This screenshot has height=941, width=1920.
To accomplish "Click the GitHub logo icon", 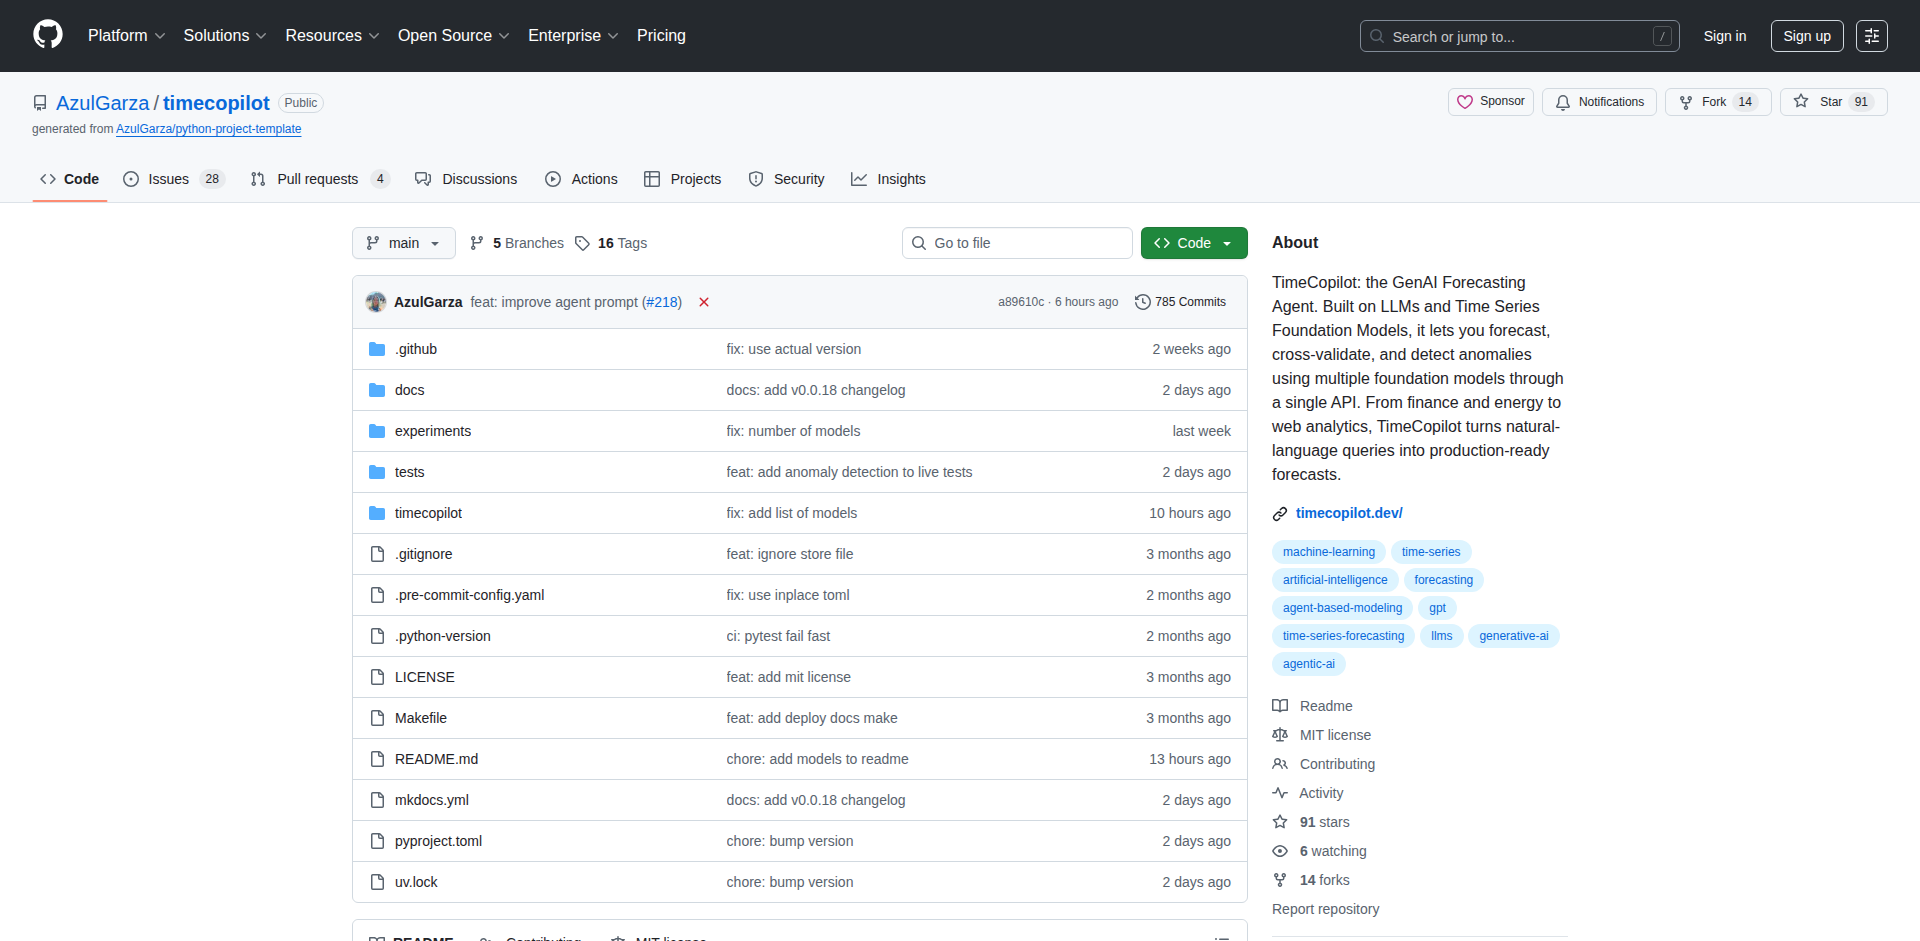I will tap(48, 35).
